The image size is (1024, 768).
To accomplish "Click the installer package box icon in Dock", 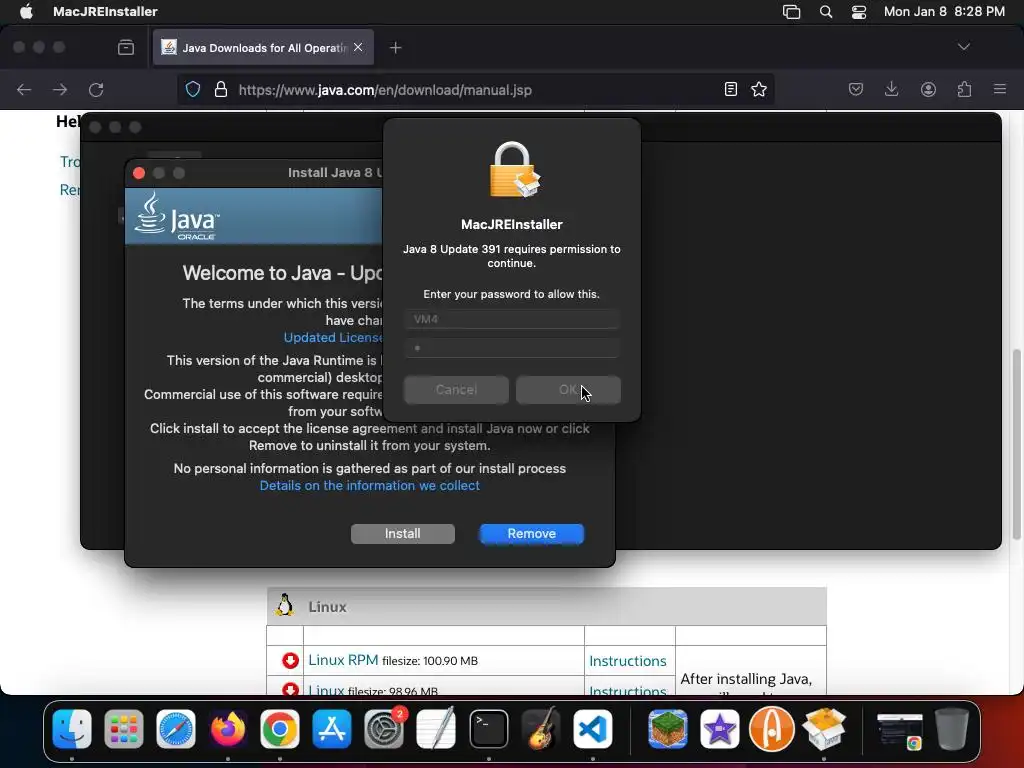I will pyautogui.click(x=824, y=729).
